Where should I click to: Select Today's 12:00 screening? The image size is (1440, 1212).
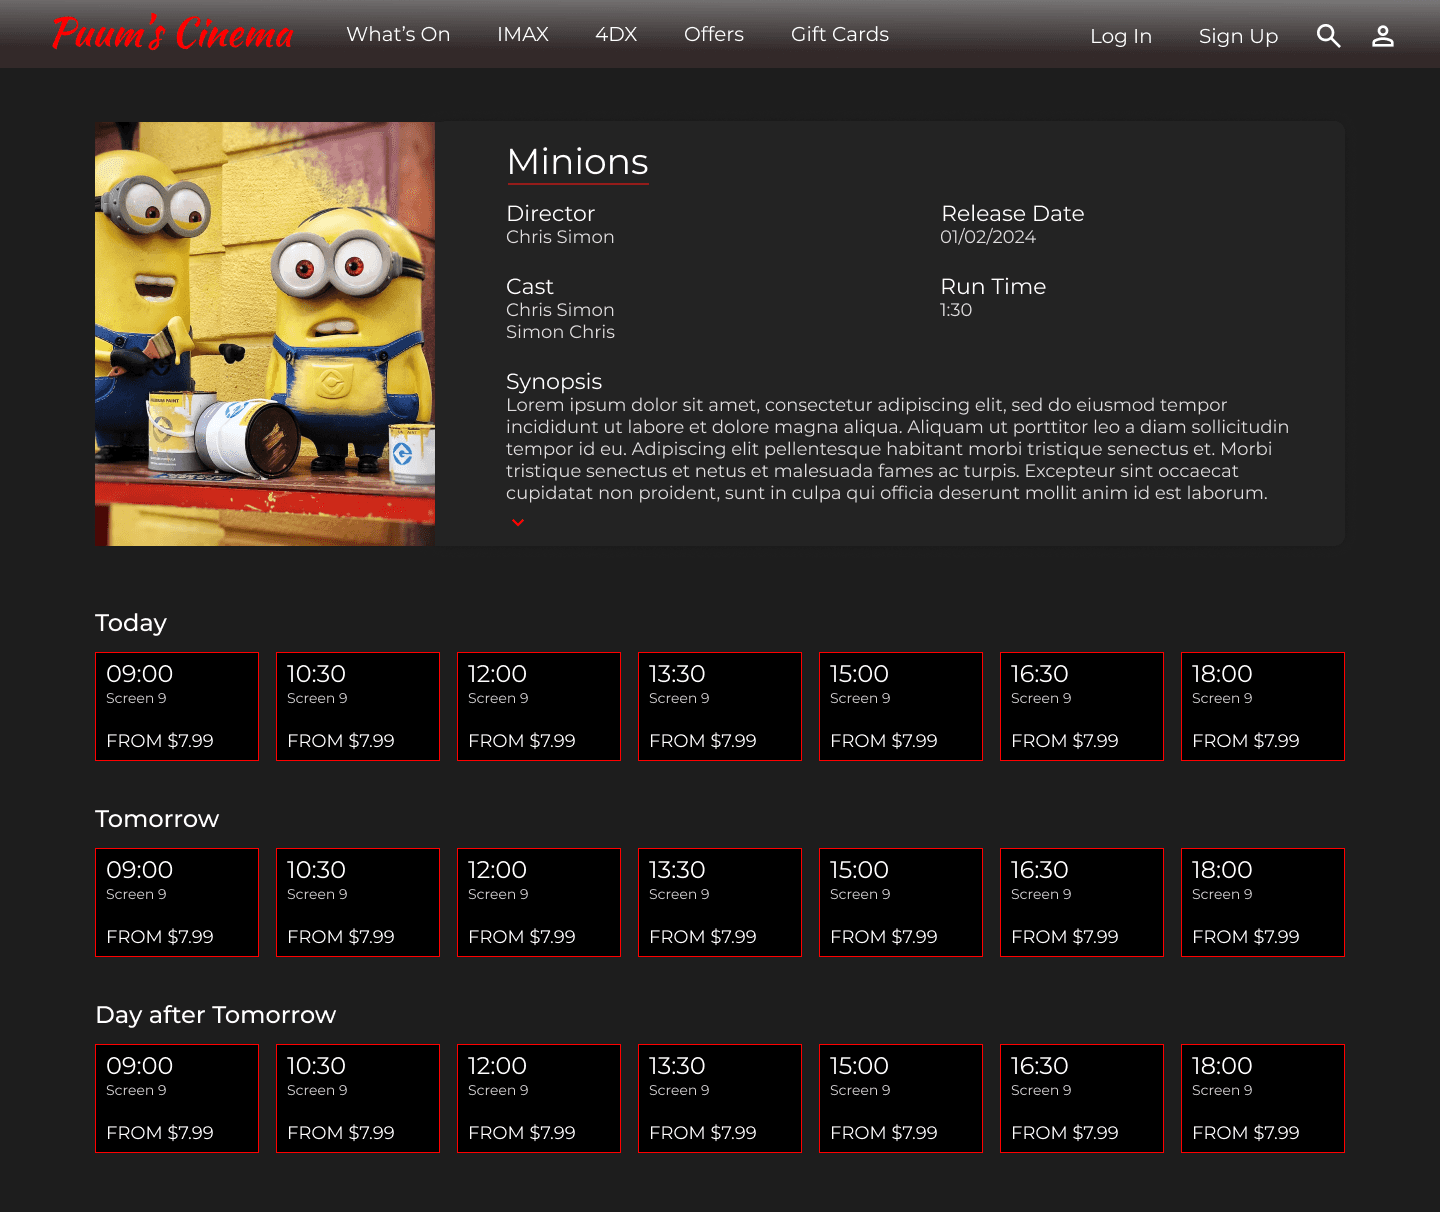(539, 707)
